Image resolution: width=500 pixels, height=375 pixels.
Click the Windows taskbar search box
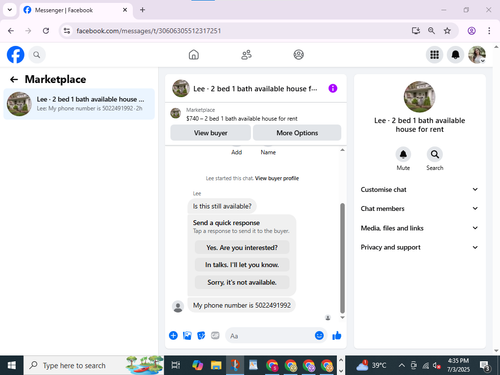point(93,365)
